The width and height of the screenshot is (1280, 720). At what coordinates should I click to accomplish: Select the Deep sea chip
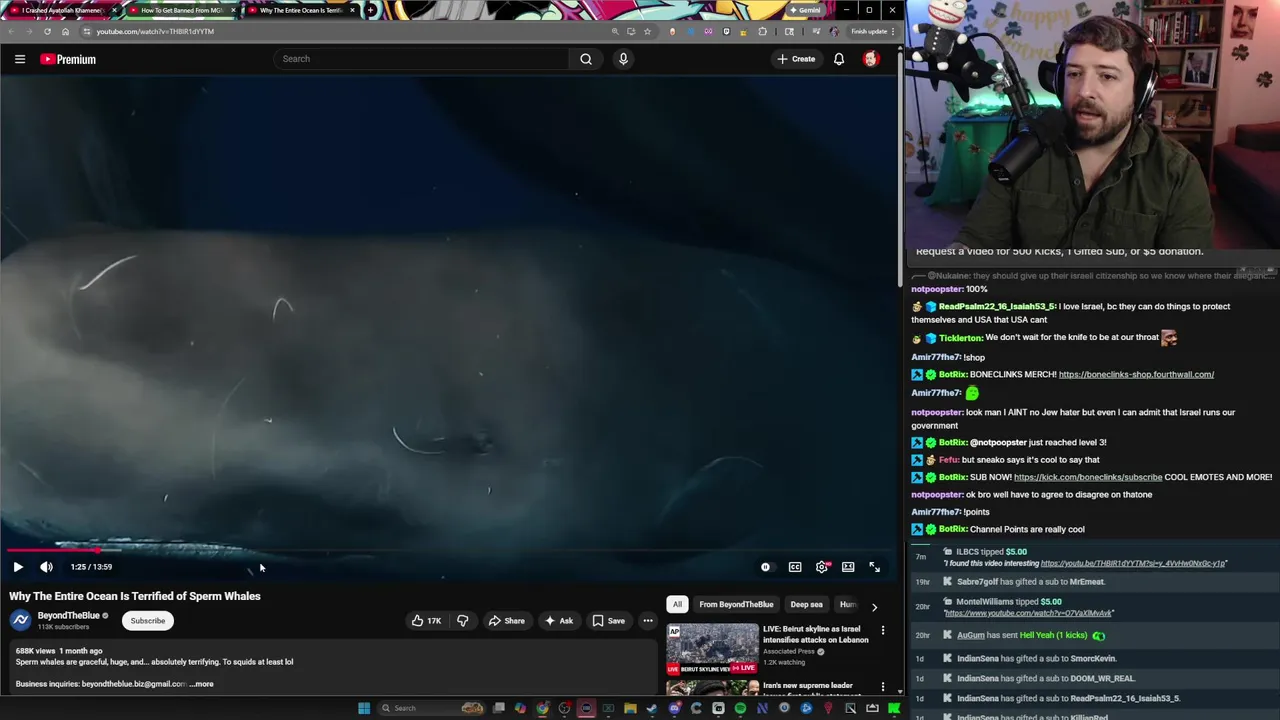pyautogui.click(x=806, y=604)
